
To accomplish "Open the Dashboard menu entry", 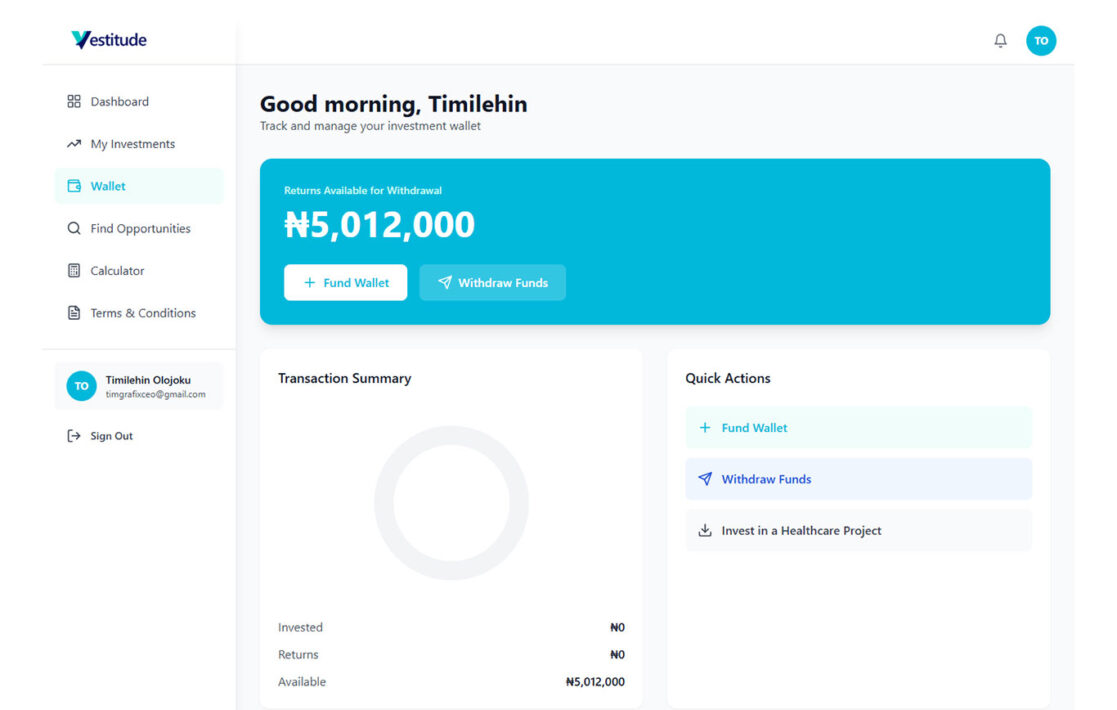I will pyautogui.click(x=119, y=101).
